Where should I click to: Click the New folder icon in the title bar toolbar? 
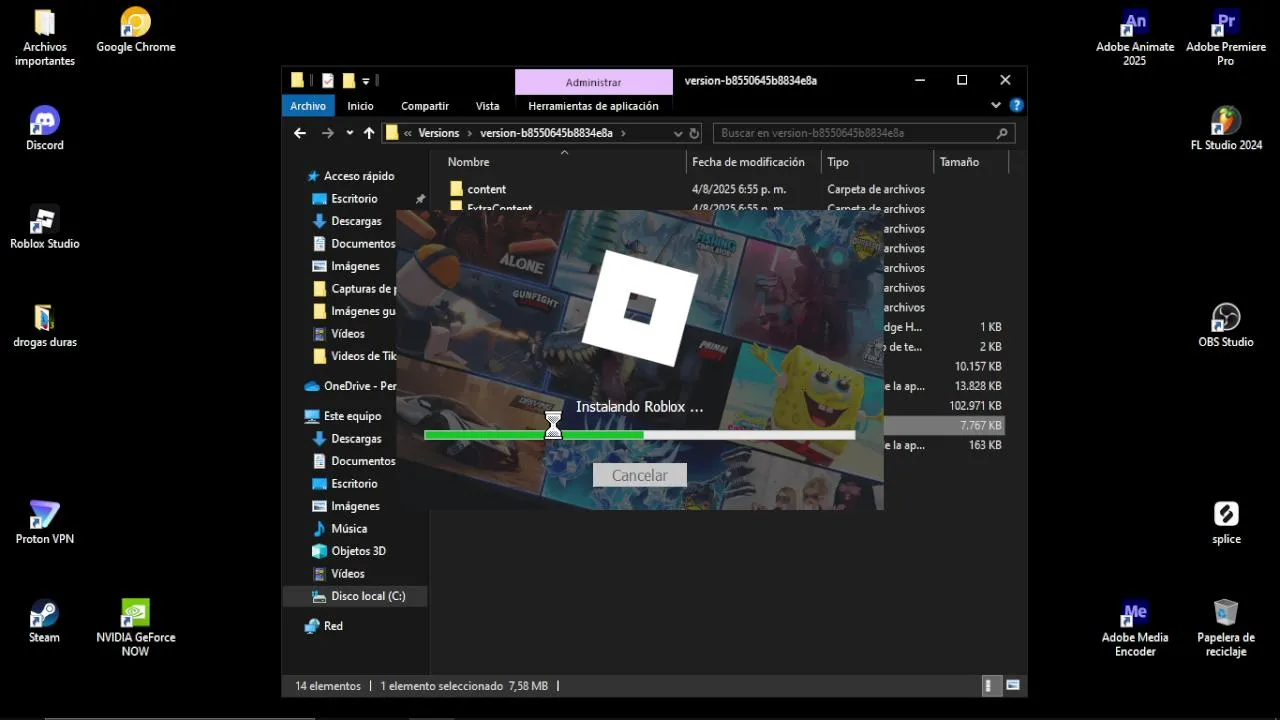pos(349,80)
